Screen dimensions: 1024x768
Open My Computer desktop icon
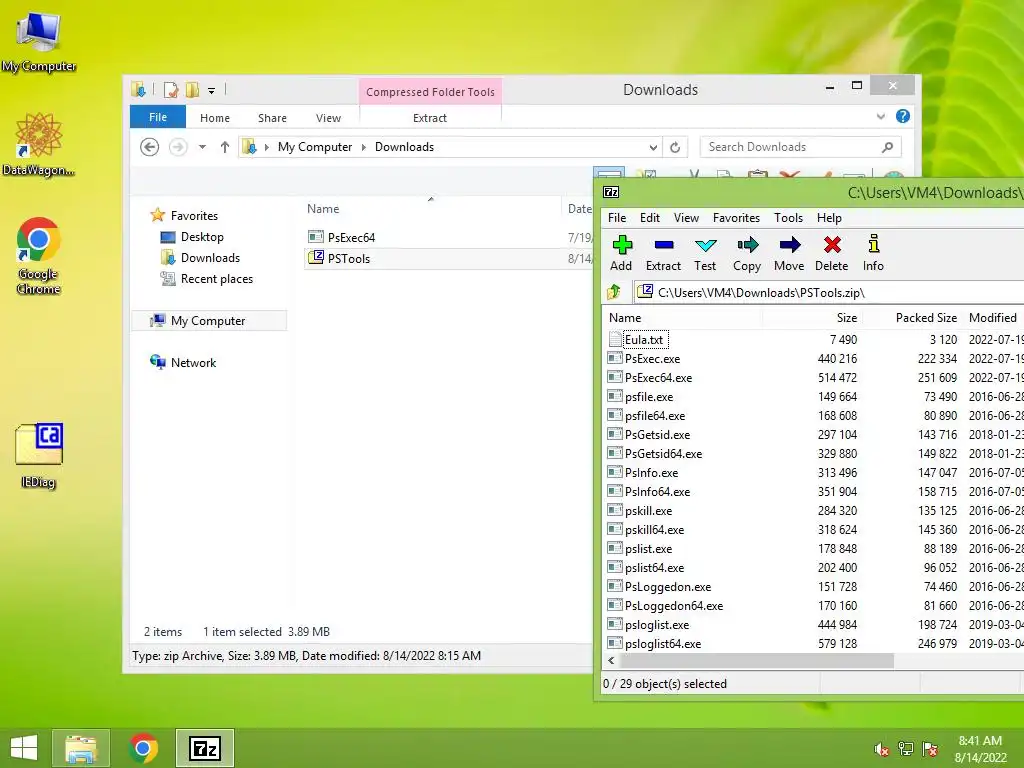pyautogui.click(x=39, y=42)
